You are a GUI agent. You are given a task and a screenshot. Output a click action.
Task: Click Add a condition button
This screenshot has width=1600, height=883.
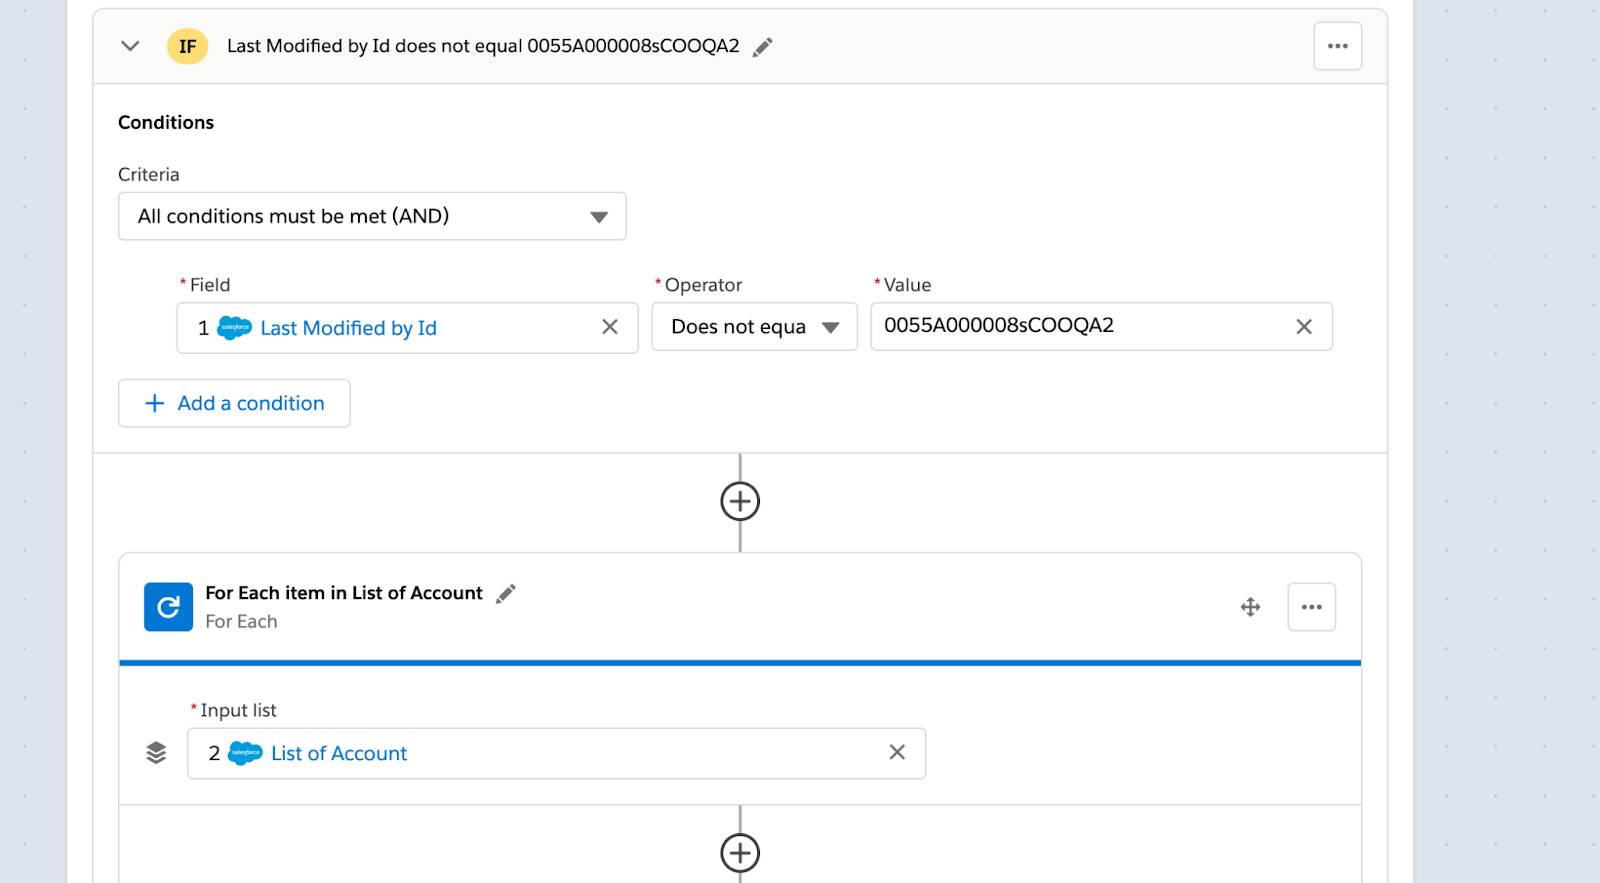(x=234, y=403)
